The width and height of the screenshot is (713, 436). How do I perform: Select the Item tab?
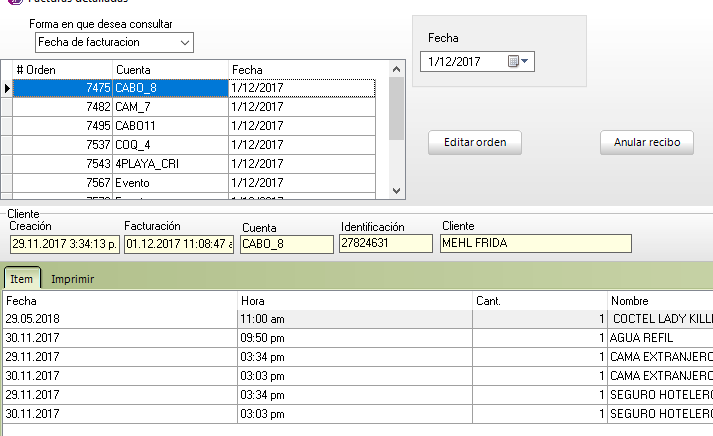(21, 279)
